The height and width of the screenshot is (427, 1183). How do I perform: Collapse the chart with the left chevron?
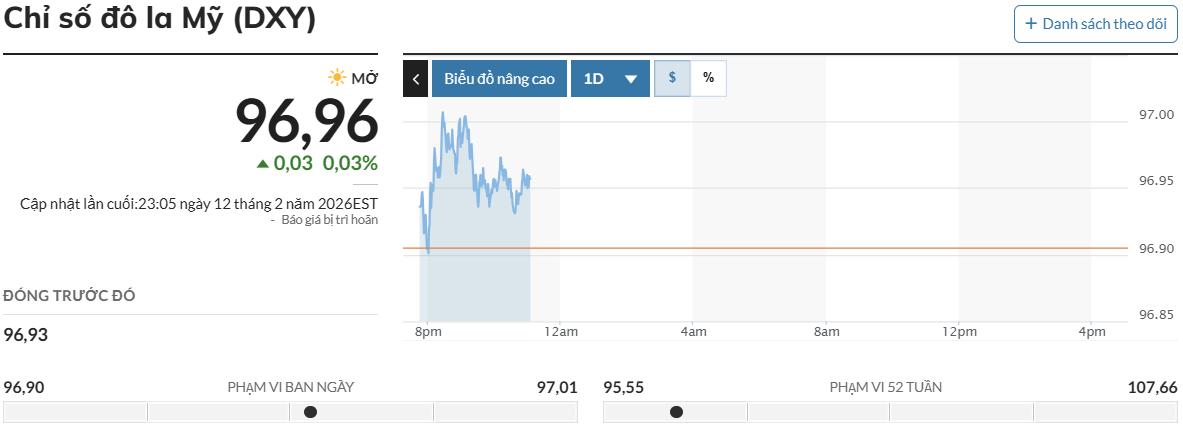coord(416,79)
